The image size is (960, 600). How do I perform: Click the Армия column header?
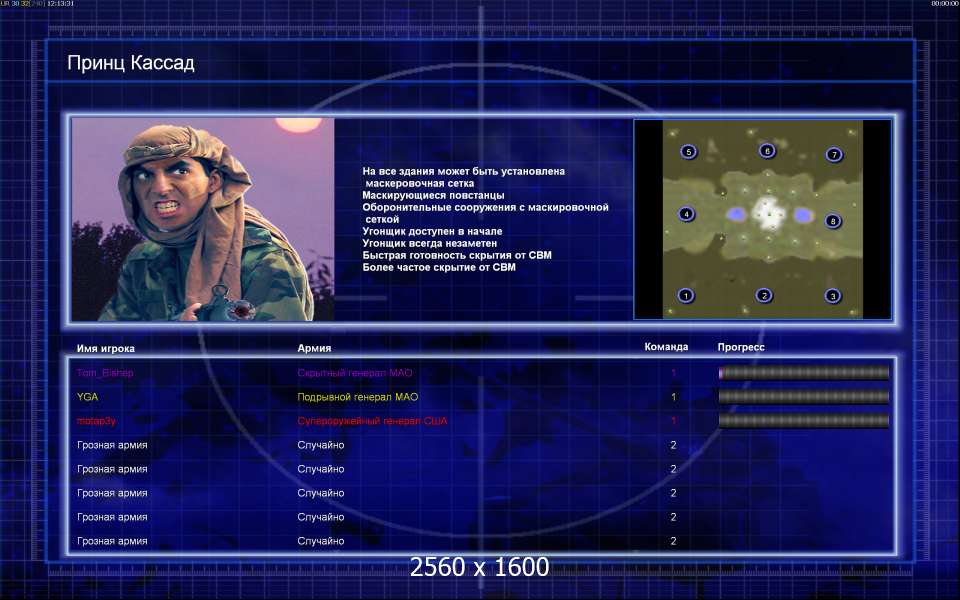click(x=314, y=348)
